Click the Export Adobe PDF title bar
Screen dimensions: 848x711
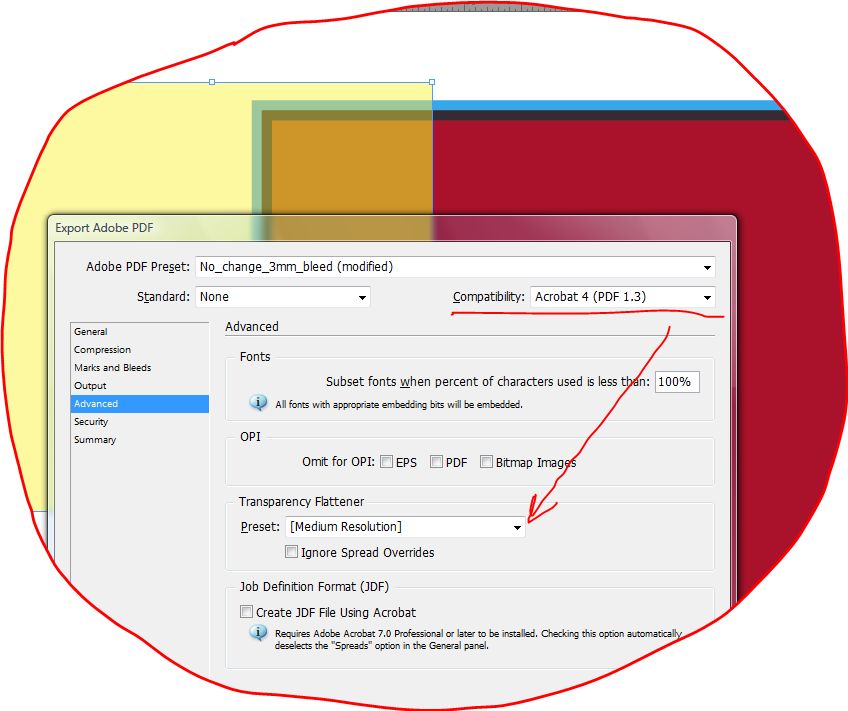(x=392, y=228)
